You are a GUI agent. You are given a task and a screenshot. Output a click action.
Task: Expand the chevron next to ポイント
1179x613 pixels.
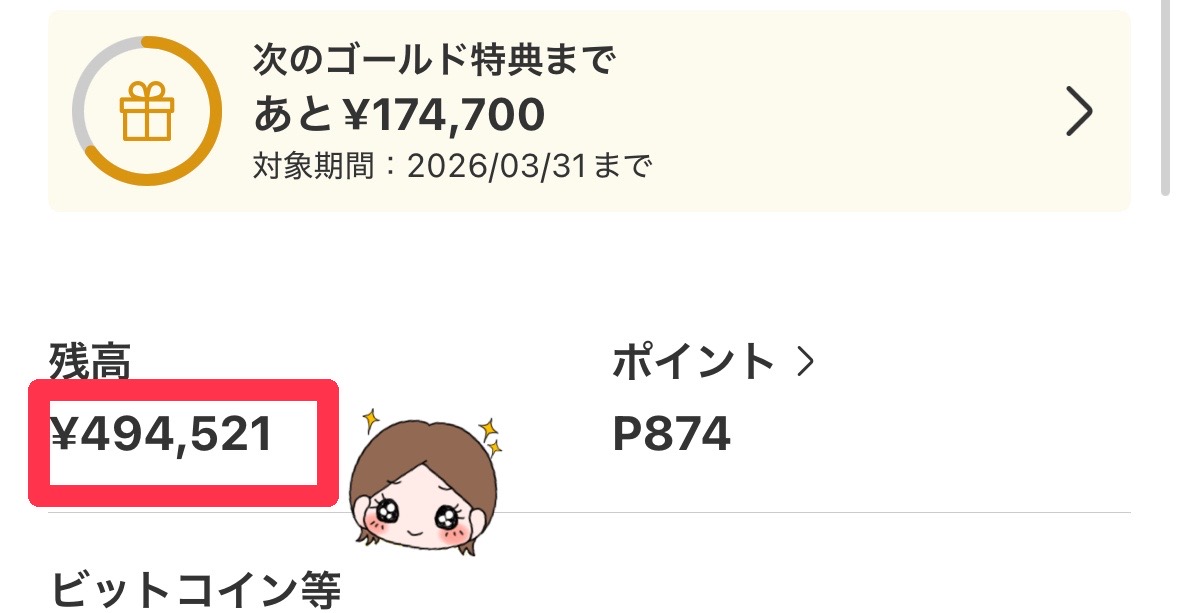tap(805, 362)
